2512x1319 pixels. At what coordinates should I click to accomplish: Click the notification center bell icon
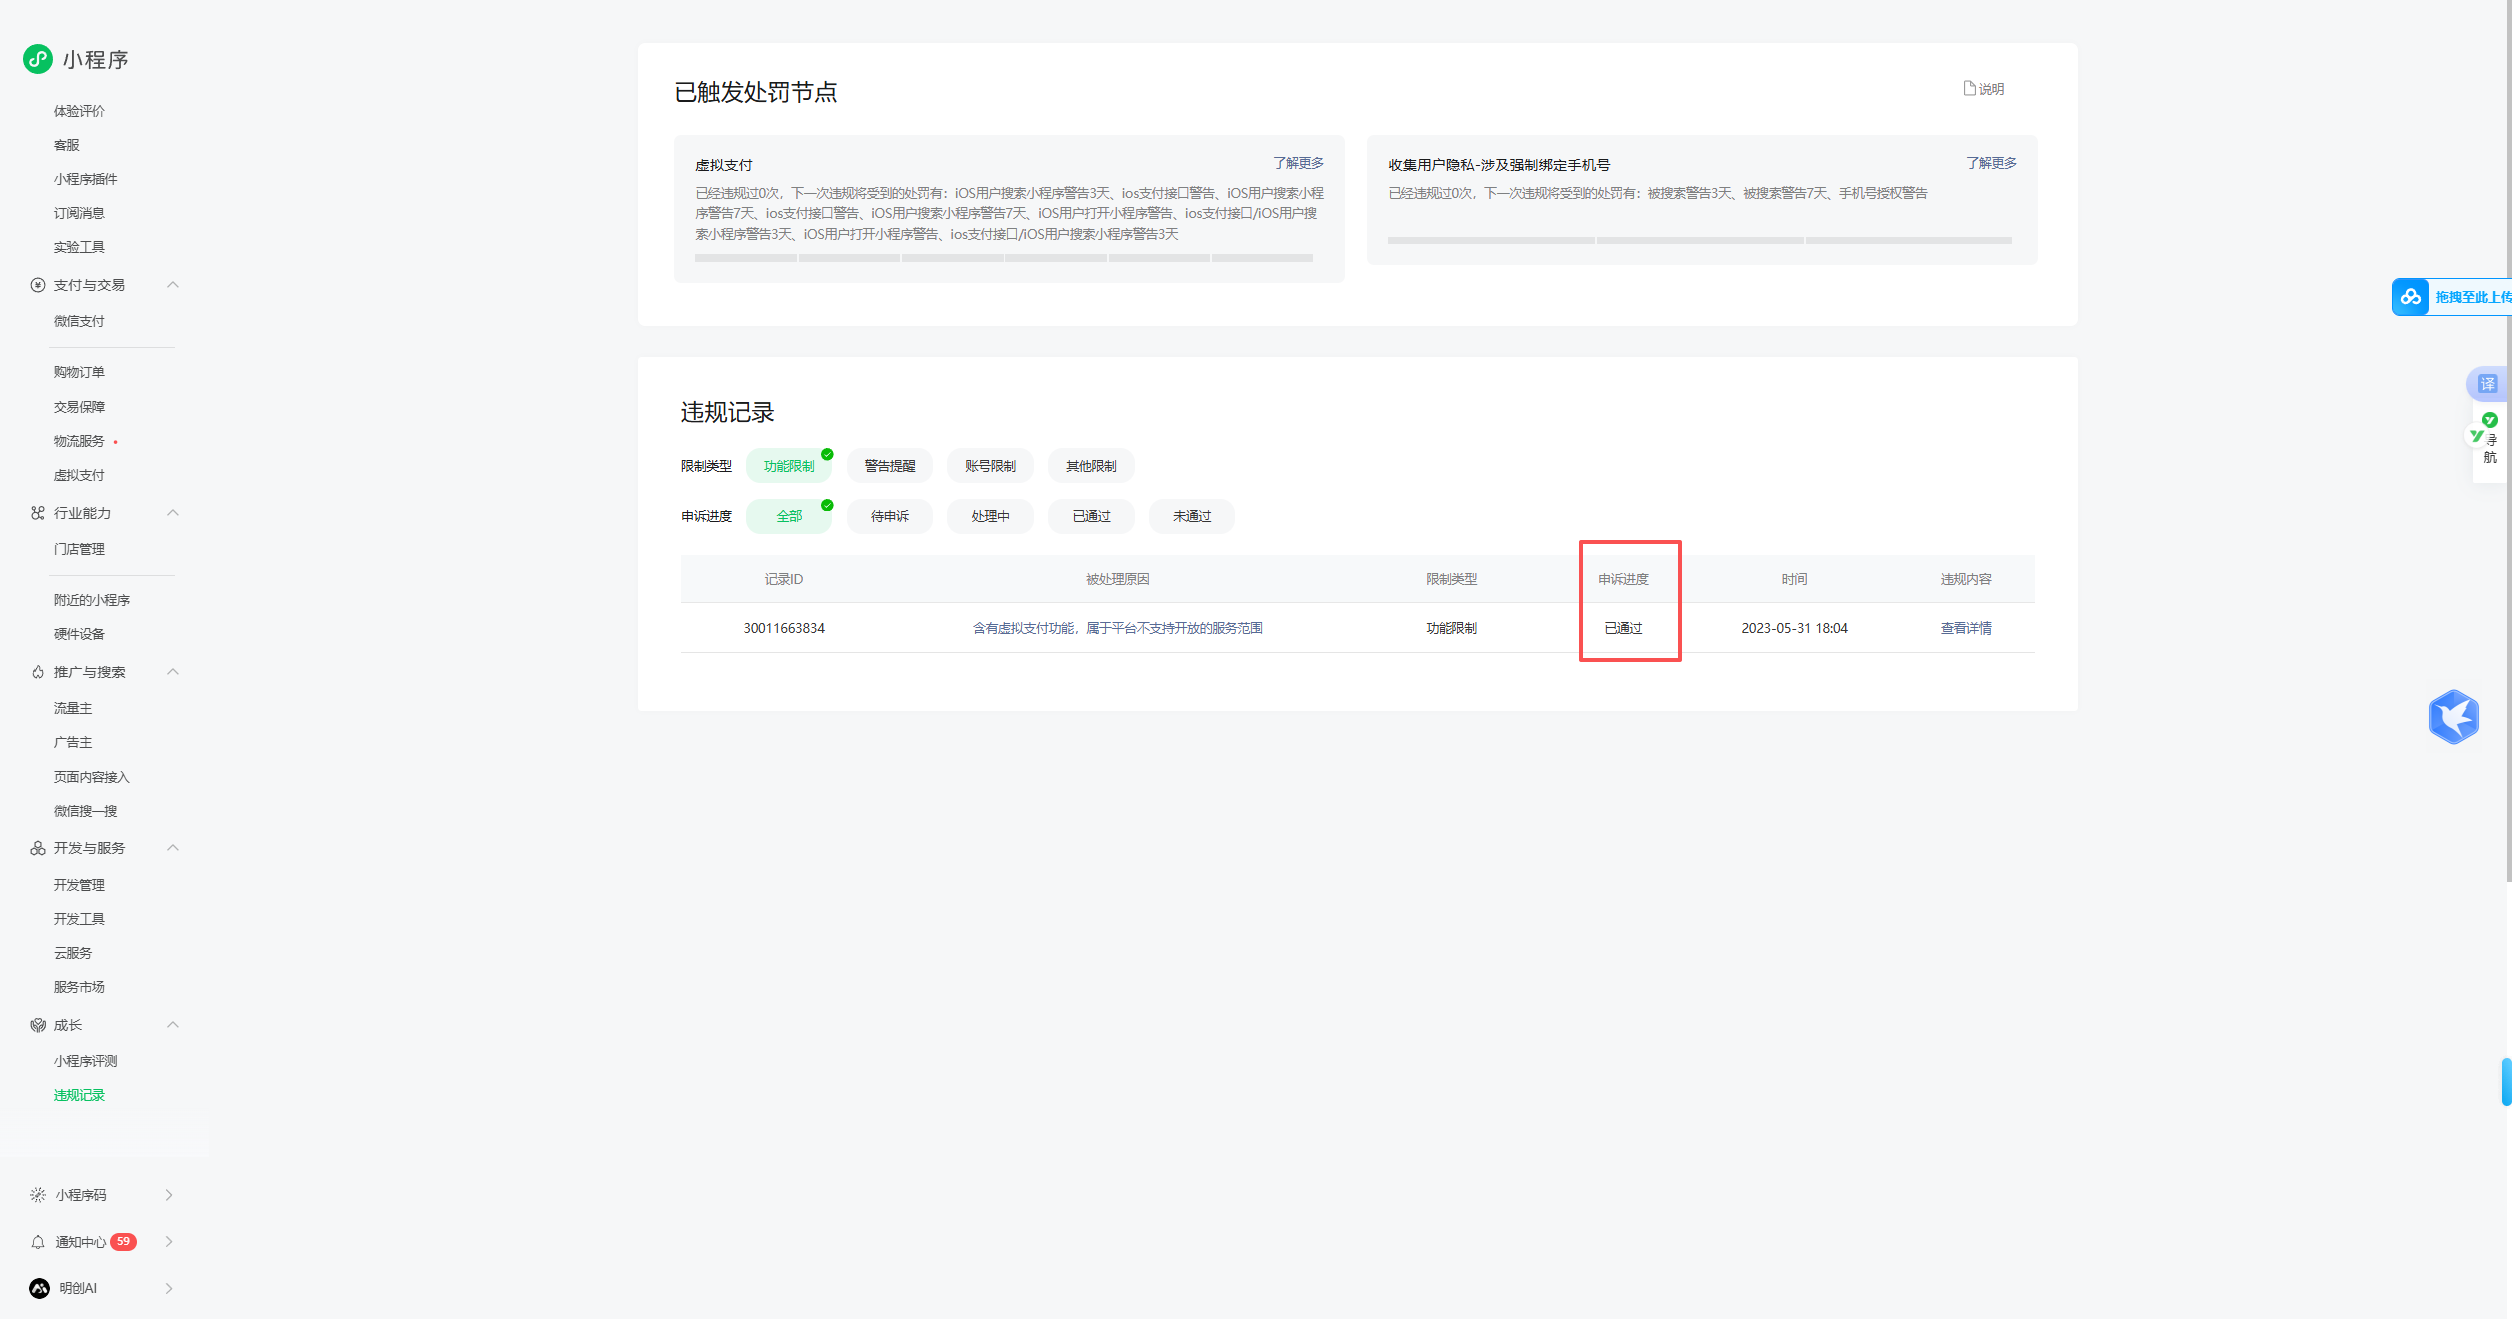tap(38, 1242)
